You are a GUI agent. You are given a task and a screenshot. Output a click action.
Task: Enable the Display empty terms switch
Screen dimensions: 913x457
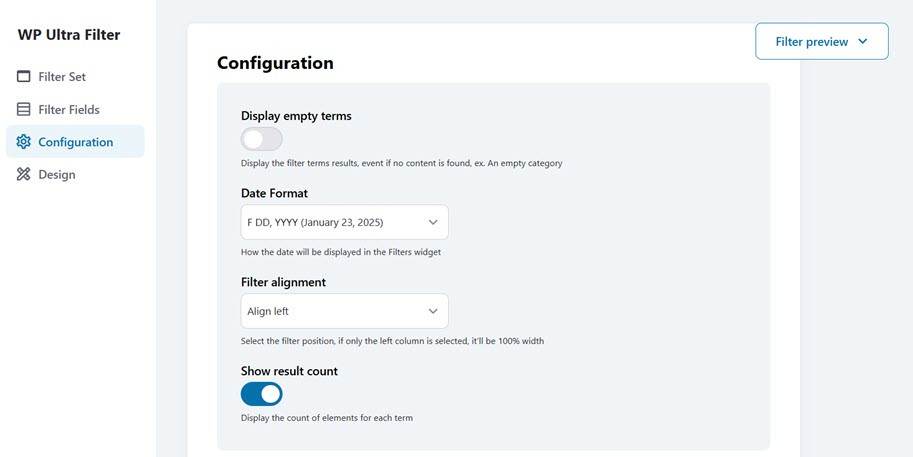coord(262,139)
